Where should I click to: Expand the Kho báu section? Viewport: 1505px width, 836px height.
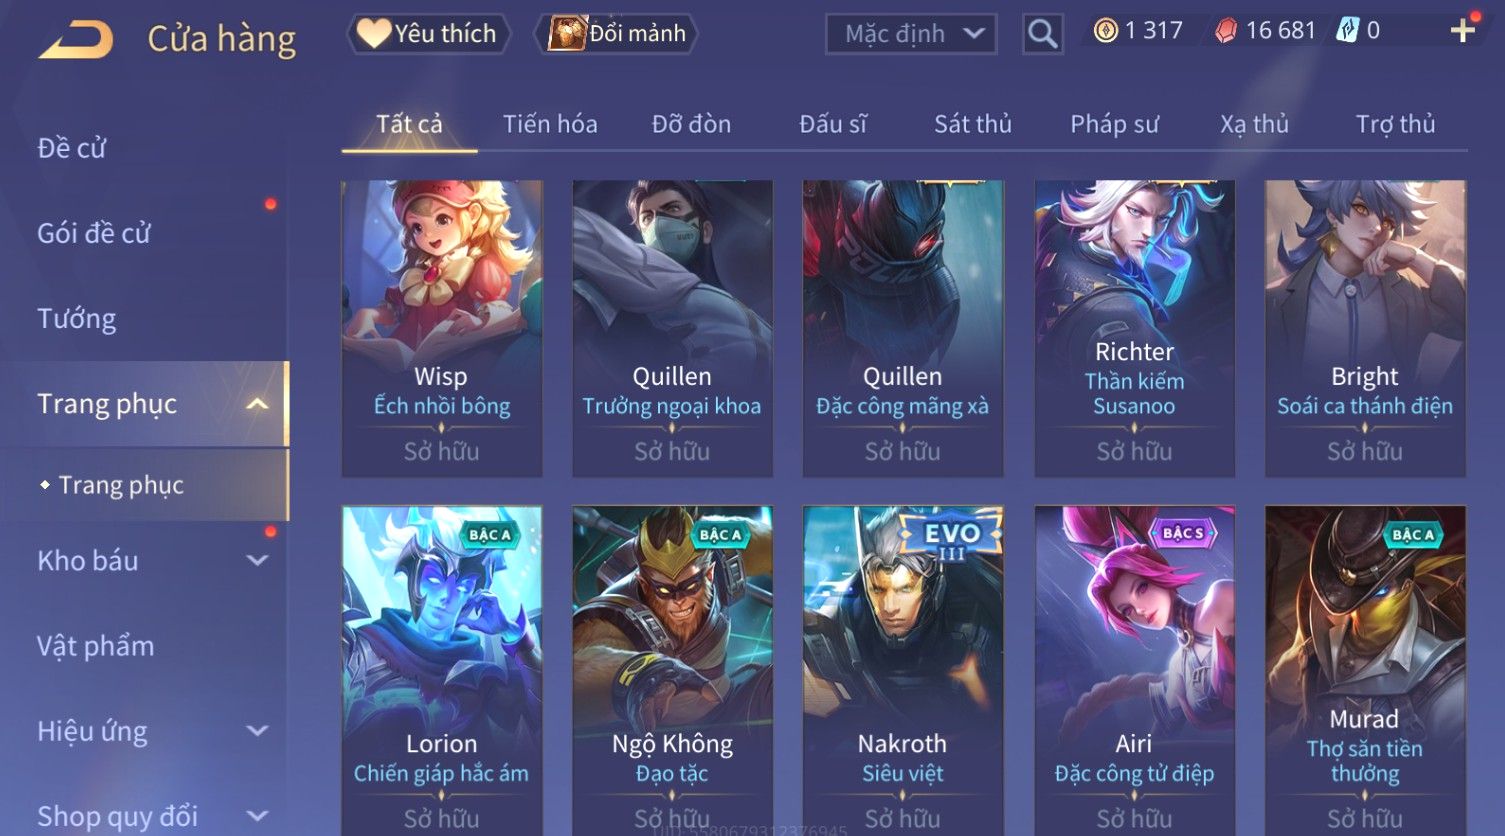coord(257,561)
